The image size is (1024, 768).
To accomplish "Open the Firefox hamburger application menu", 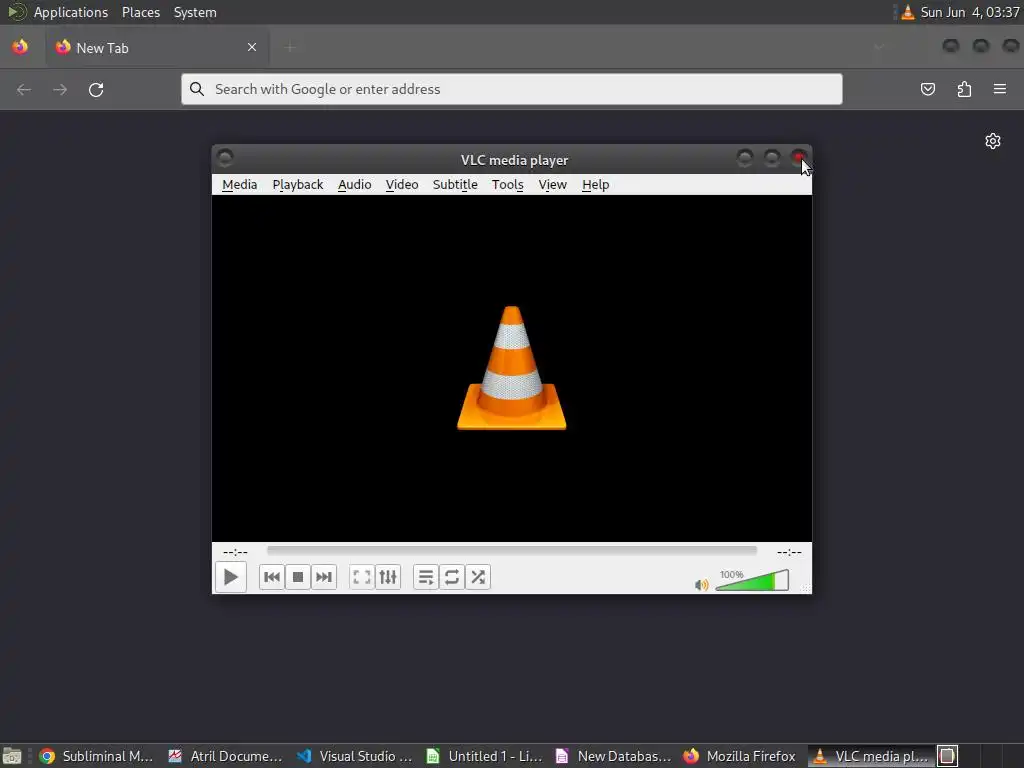I will click(1000, 89).
